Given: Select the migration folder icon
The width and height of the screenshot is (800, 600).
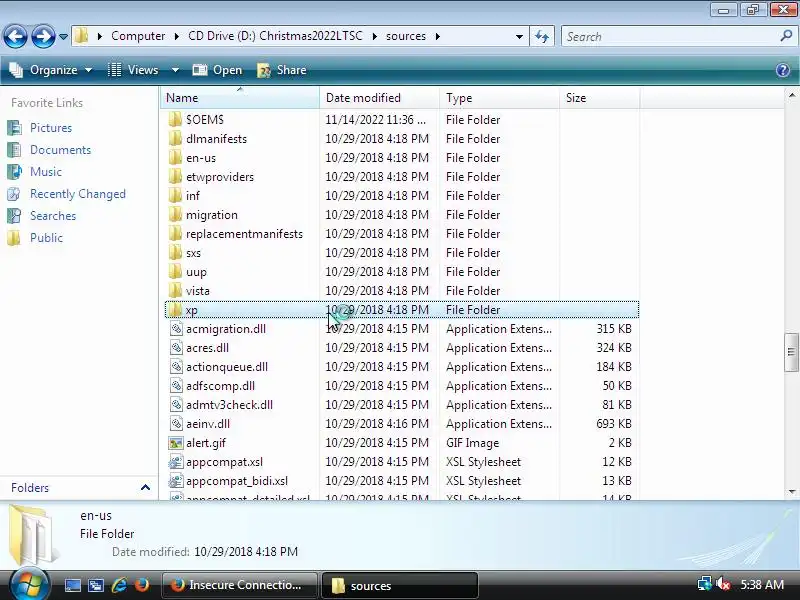Looking at the screenshot, I should (175, 214).
